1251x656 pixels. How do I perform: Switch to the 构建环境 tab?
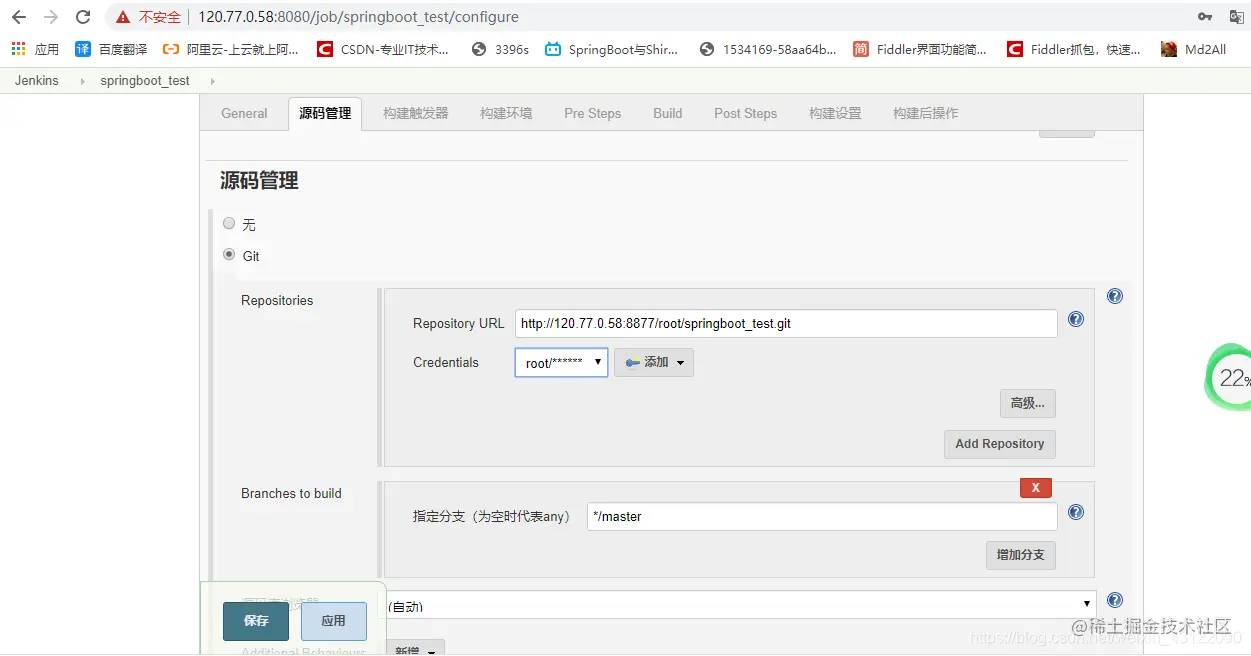click(x=506, y=113)
